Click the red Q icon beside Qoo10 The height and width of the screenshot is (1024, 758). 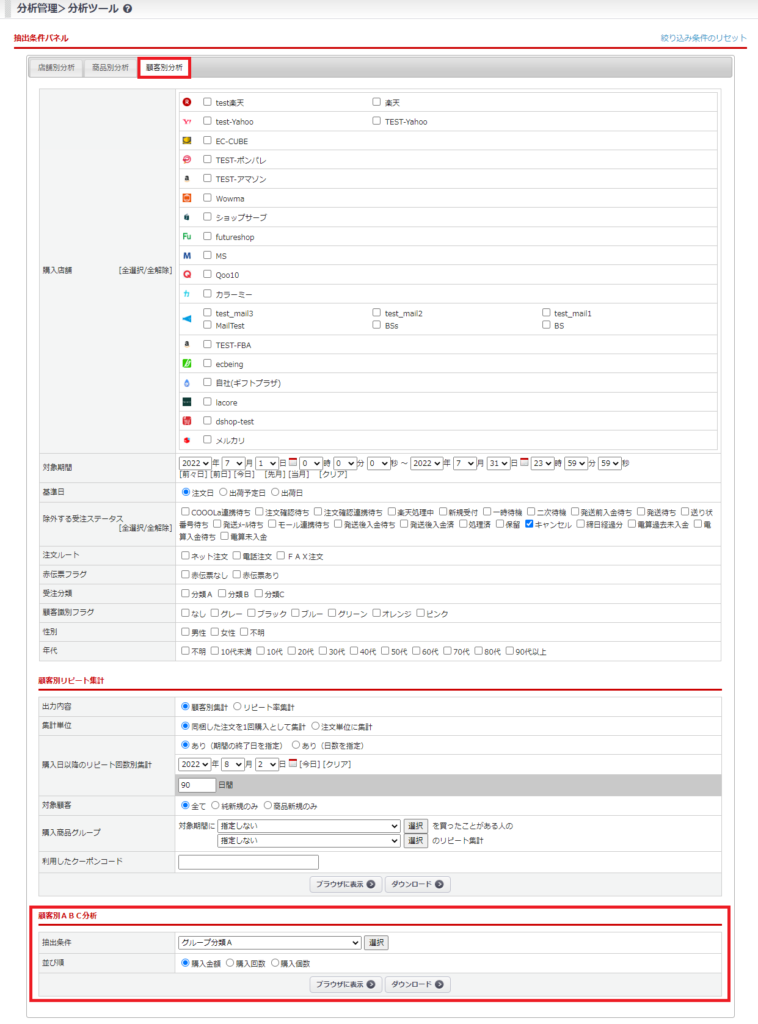point(187,274)
